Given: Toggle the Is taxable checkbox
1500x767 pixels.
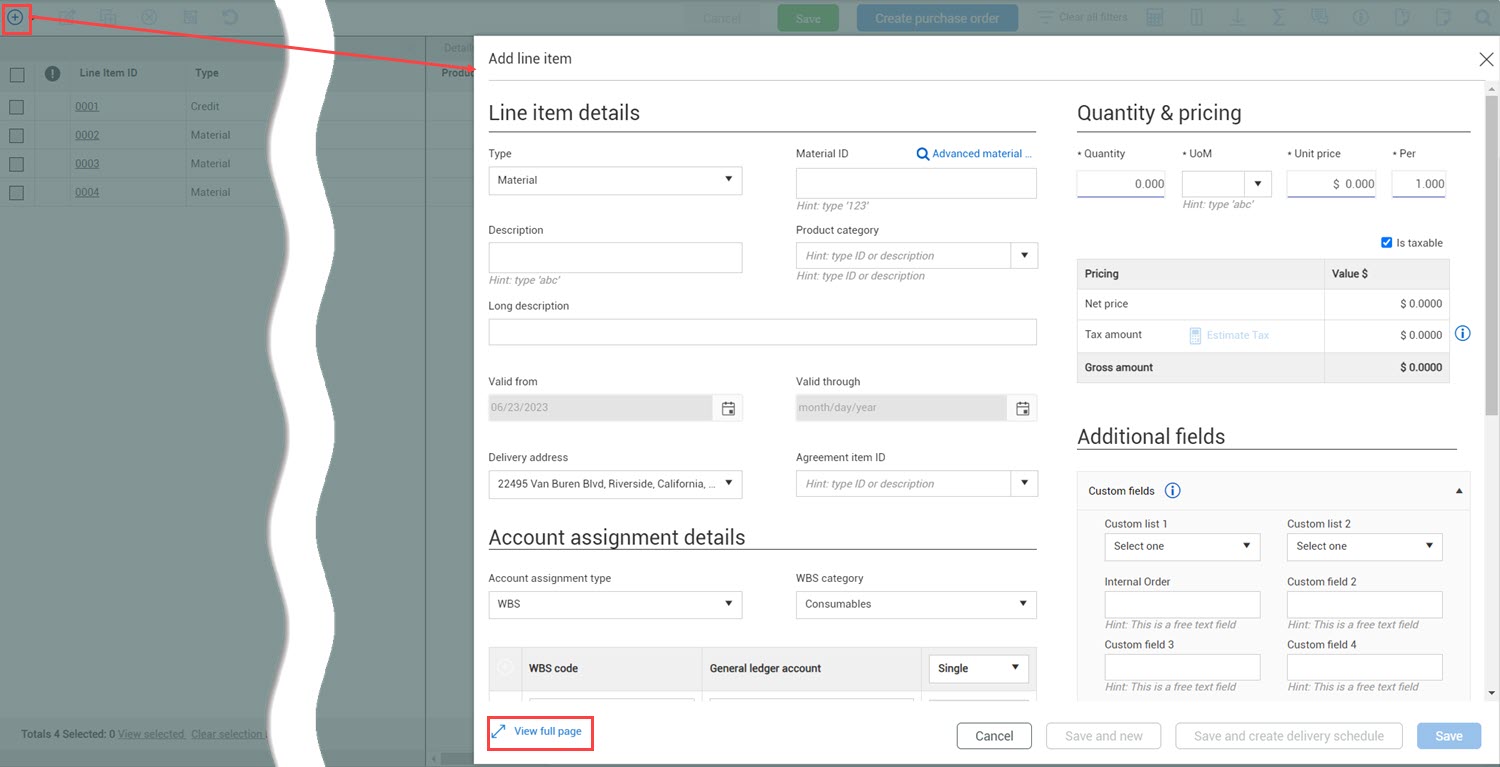Looking at the screenshot, I should tap(1386, 242).
